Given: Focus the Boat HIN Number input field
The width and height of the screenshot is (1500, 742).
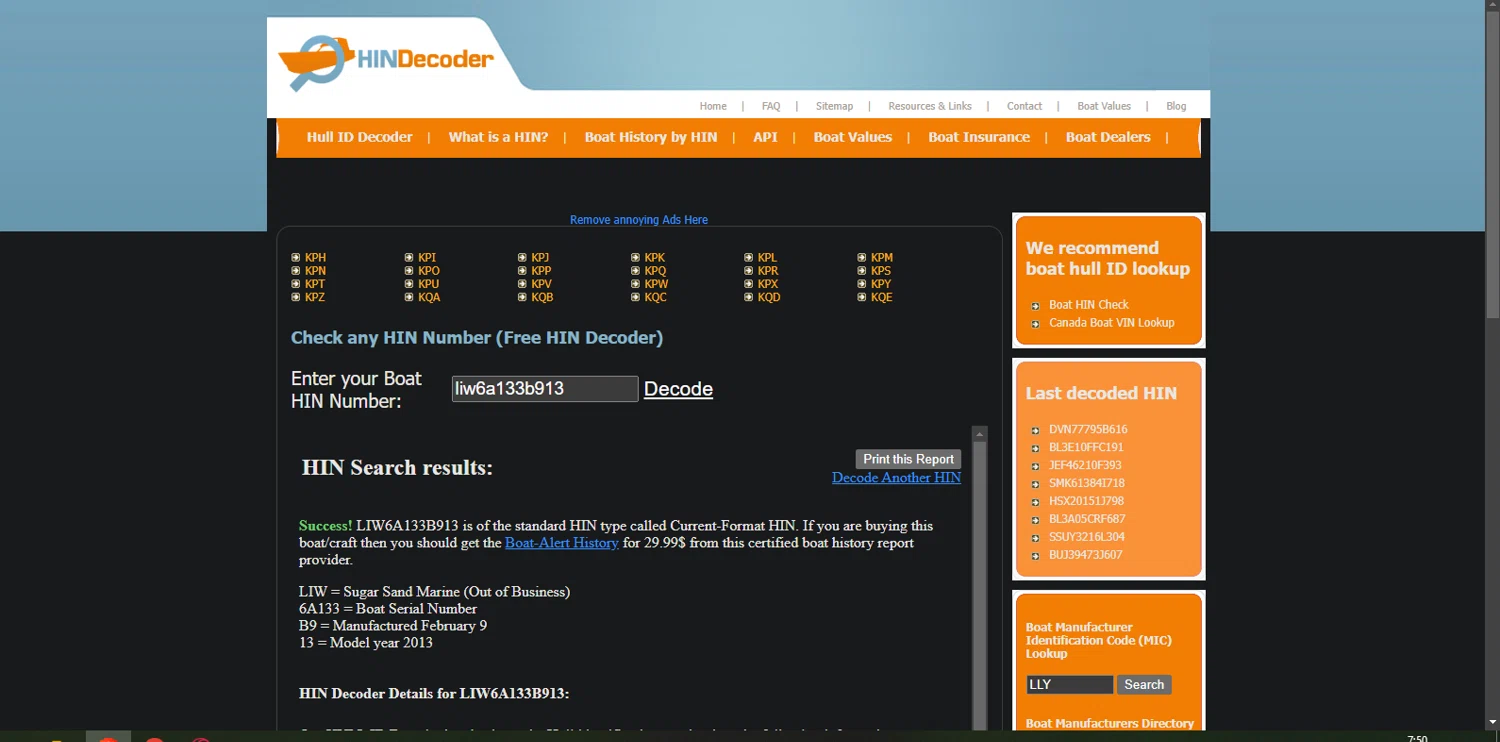Looking at the screenshot, I should click(x=545, y=389).
